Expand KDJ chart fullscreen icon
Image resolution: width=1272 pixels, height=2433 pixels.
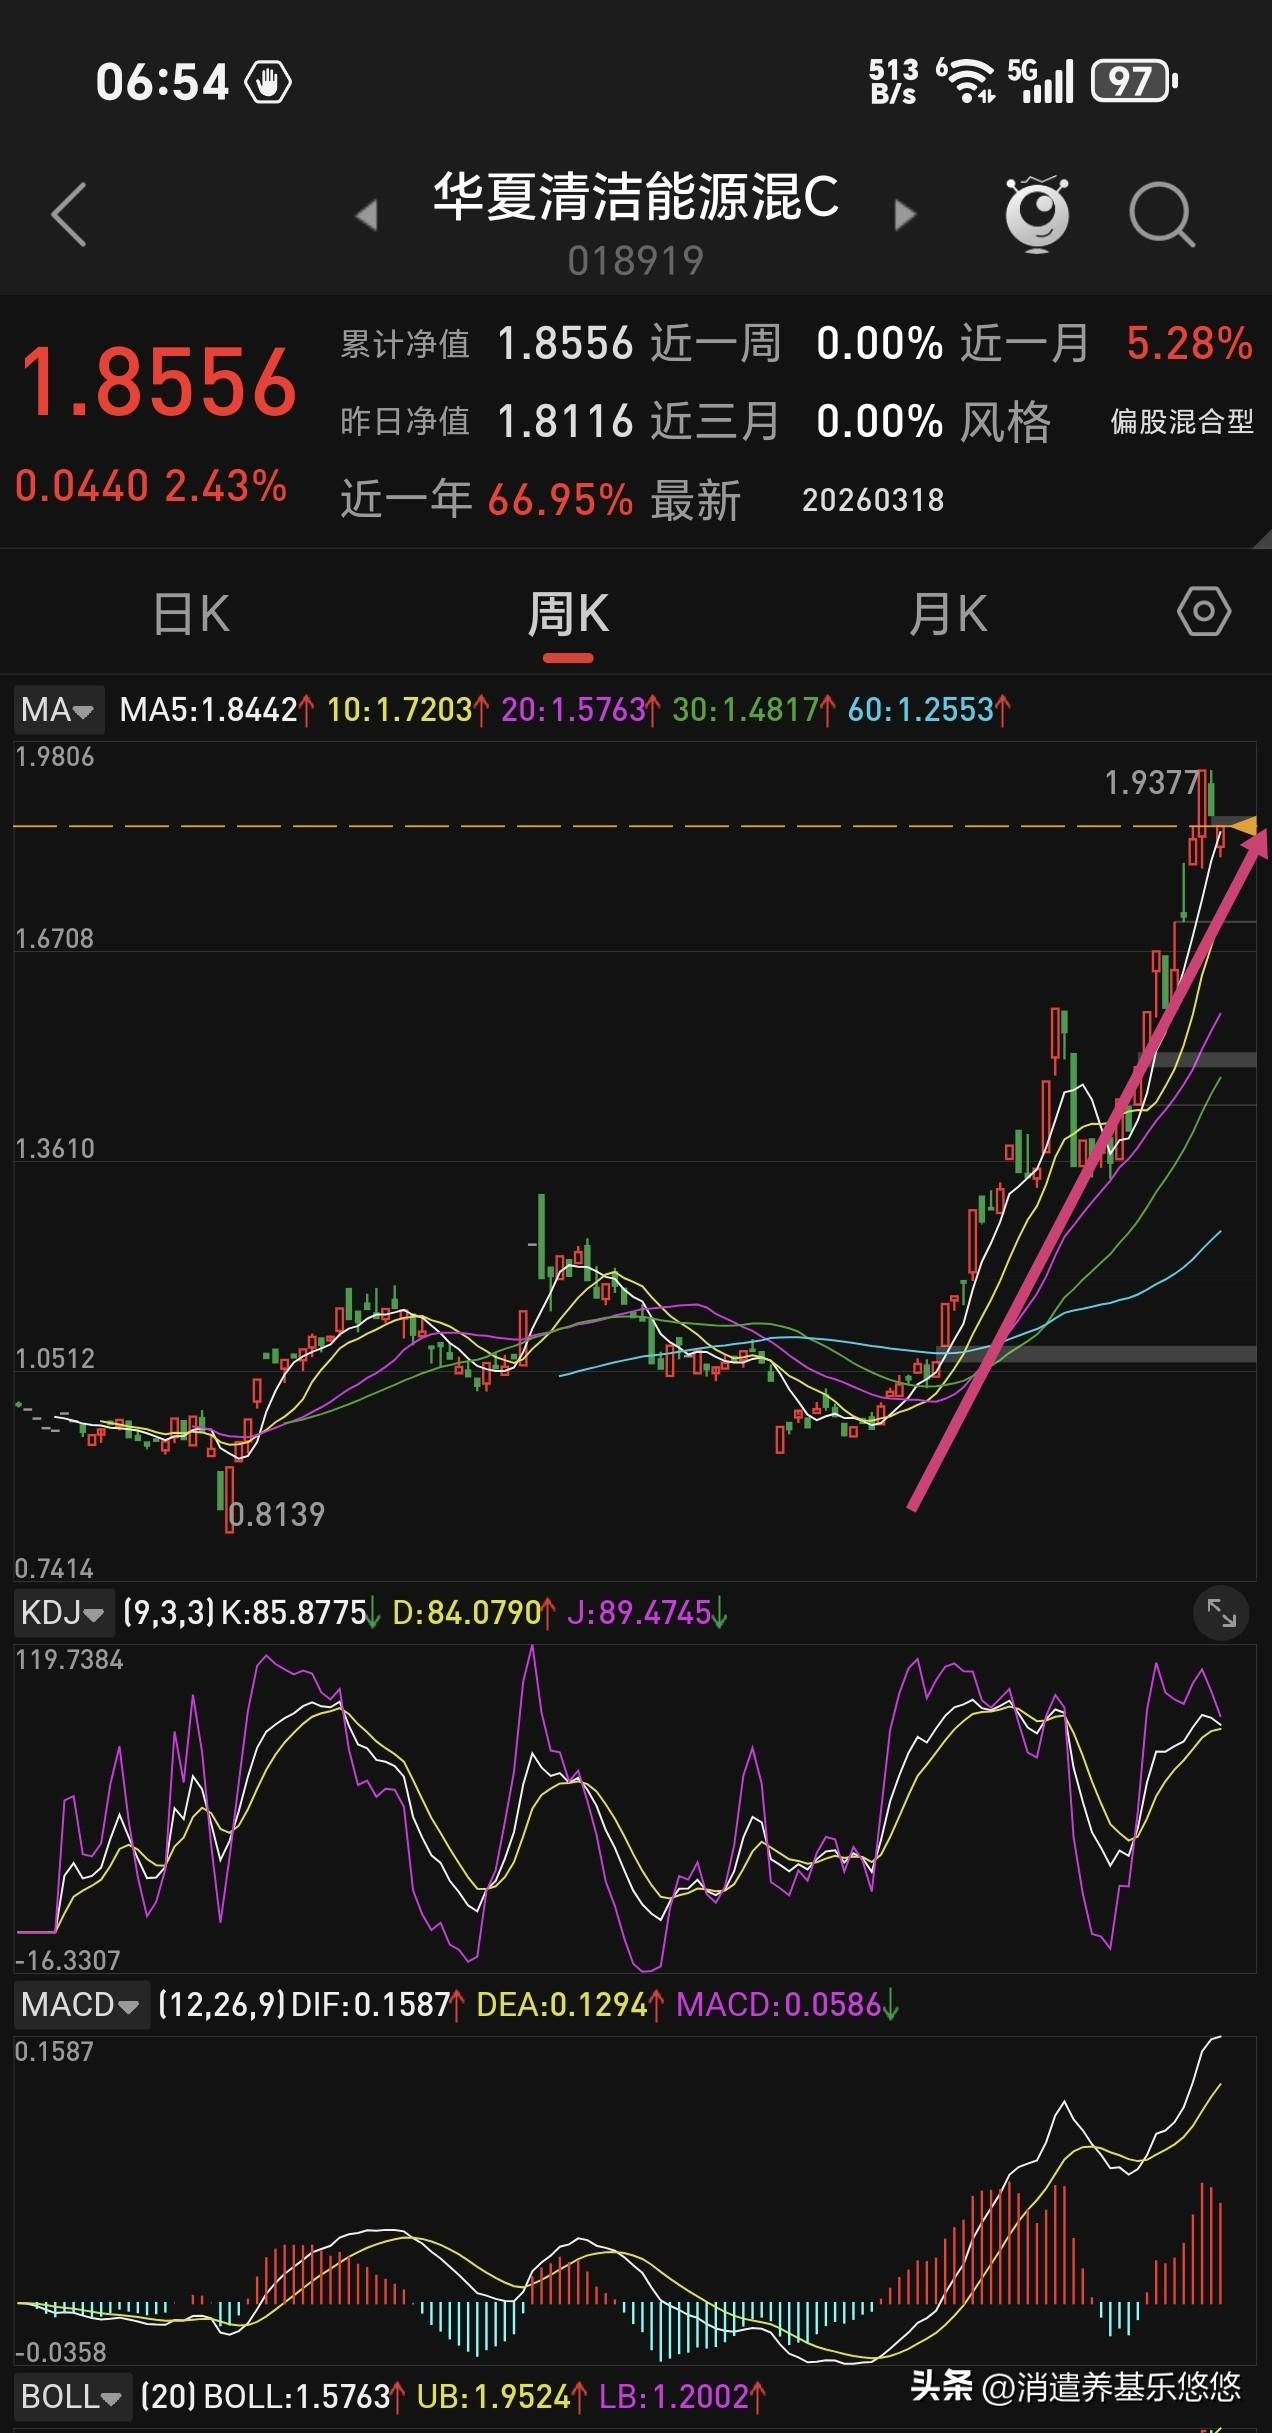1222,1612
